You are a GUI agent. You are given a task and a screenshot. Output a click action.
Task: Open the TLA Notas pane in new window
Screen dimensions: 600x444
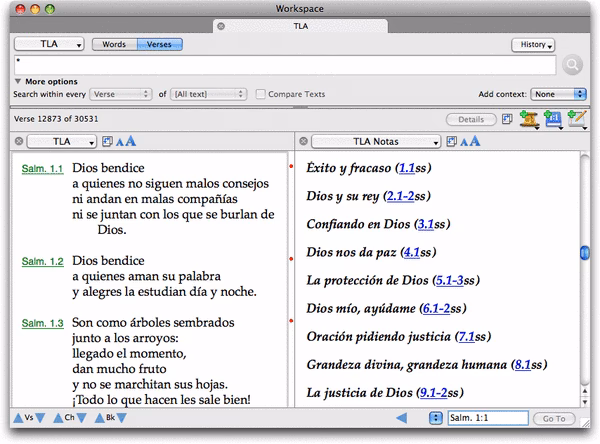point(452,142)
